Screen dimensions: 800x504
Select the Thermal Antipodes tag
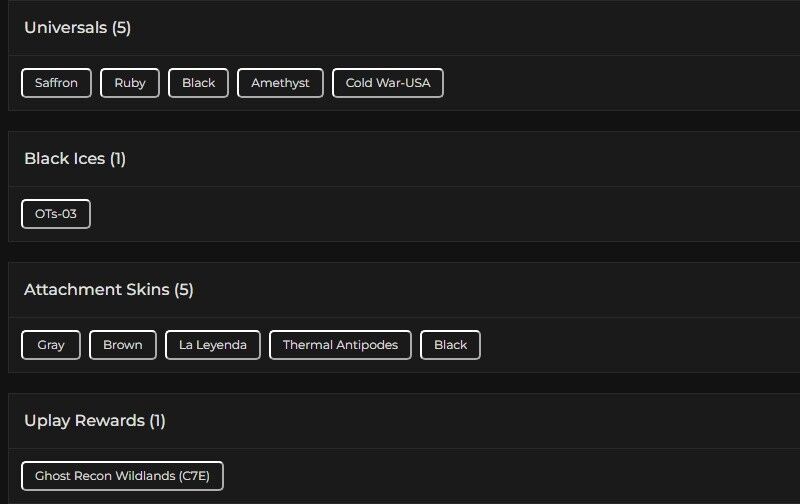coord(340,345)
